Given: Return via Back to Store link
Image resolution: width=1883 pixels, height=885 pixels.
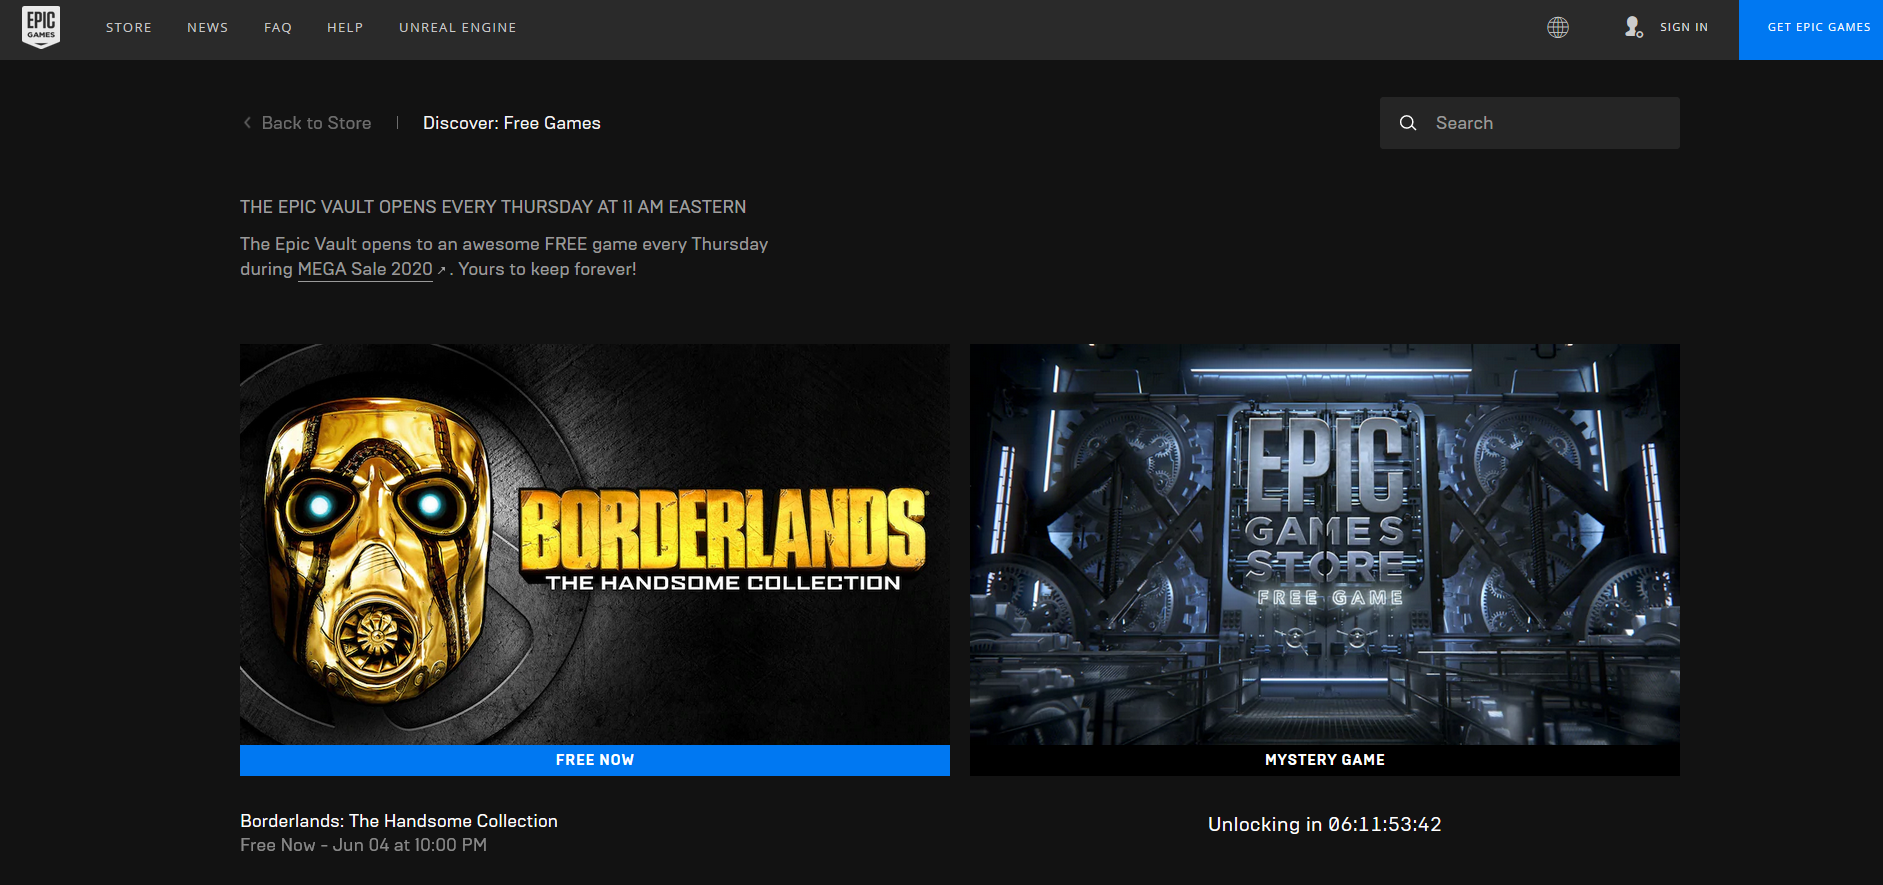Looking at the screenshot, I should [316, 123].
